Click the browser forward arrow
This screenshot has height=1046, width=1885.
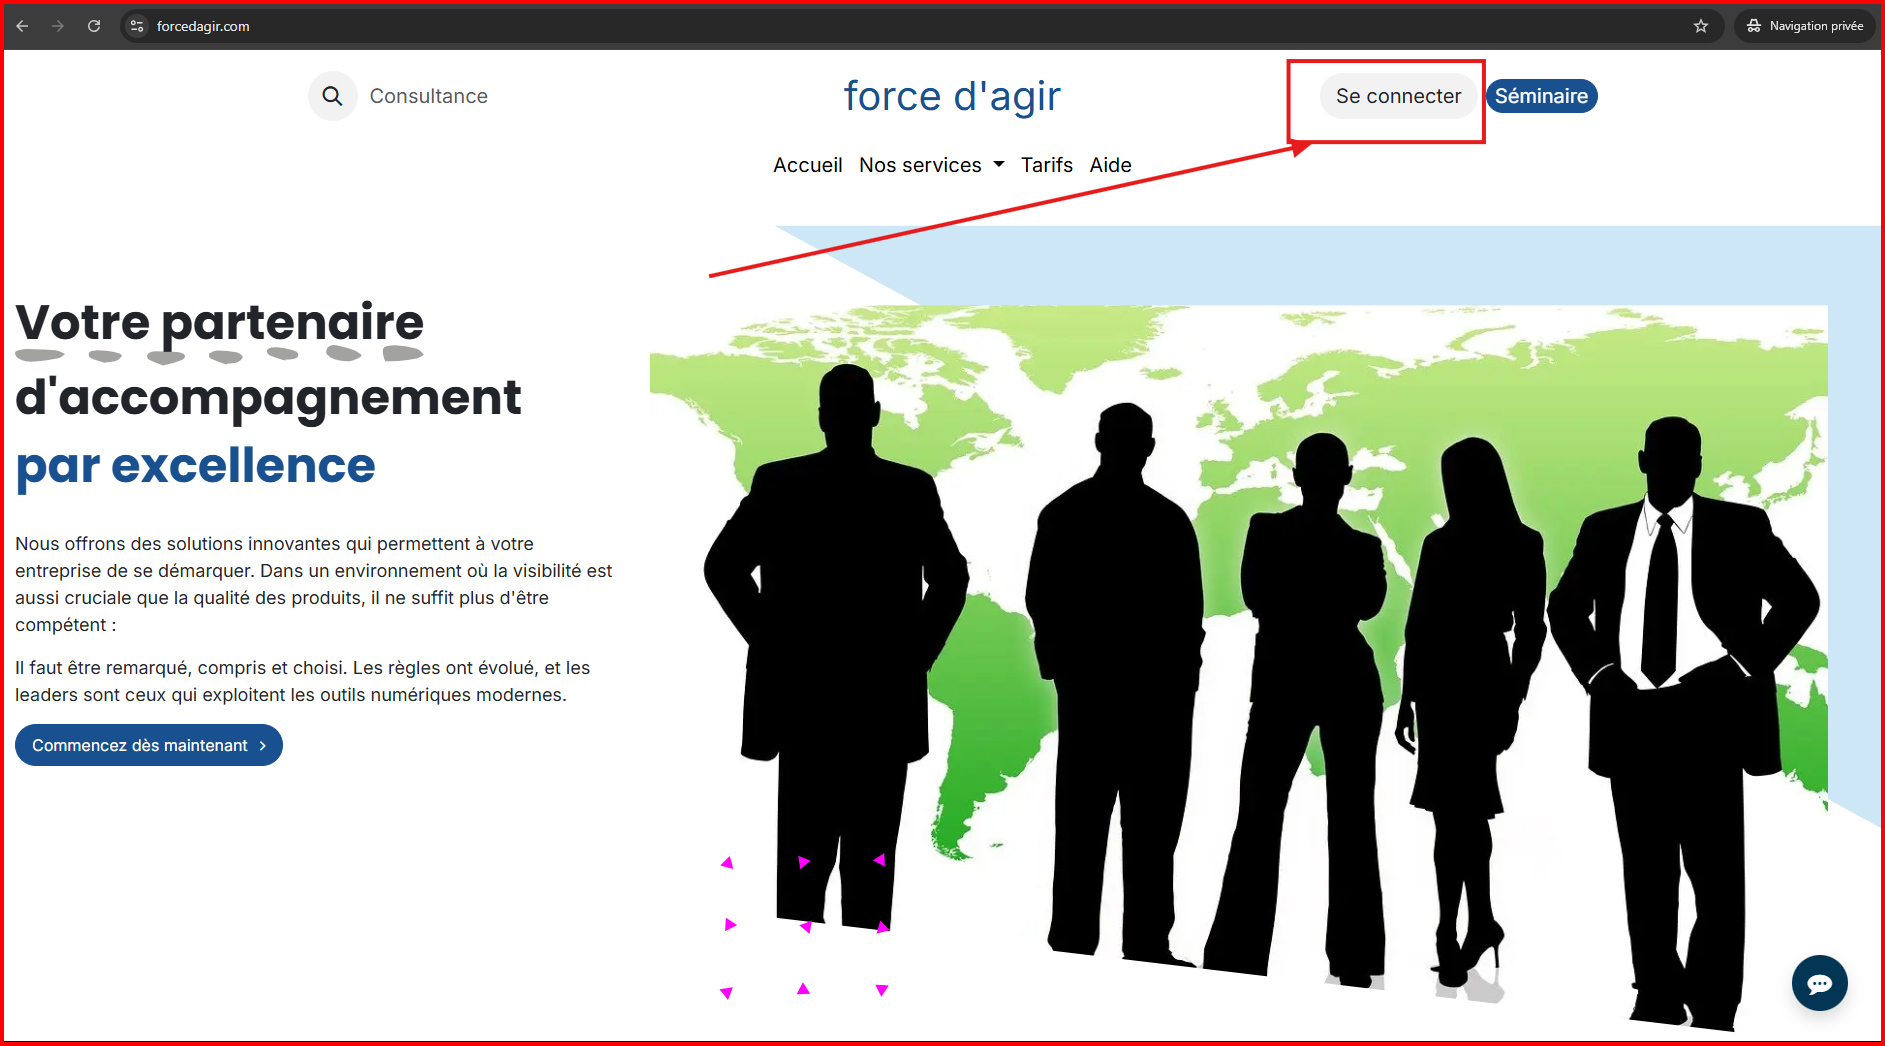pos(58,26)
